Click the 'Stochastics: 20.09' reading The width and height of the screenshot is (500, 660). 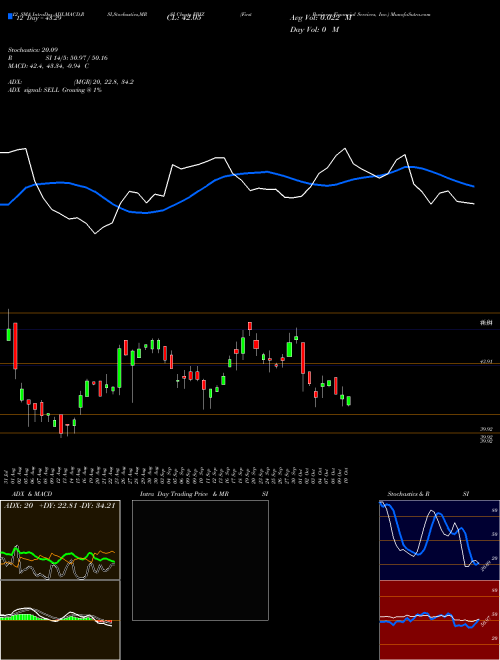(32, 50)
